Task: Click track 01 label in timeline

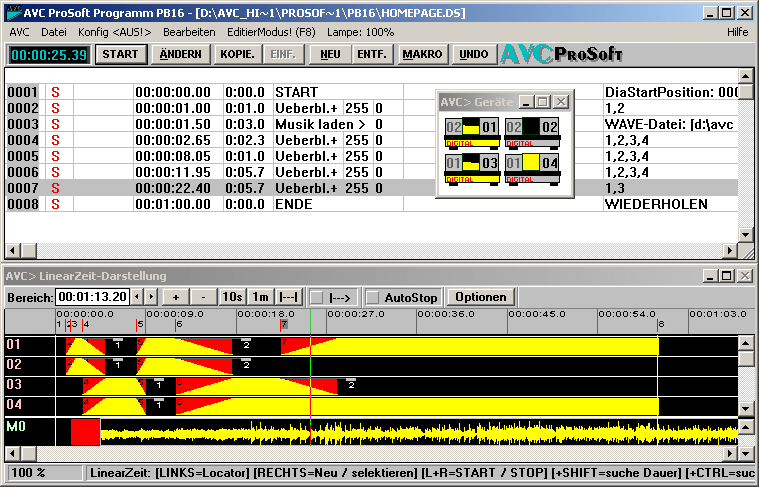Action: point(14,345)
